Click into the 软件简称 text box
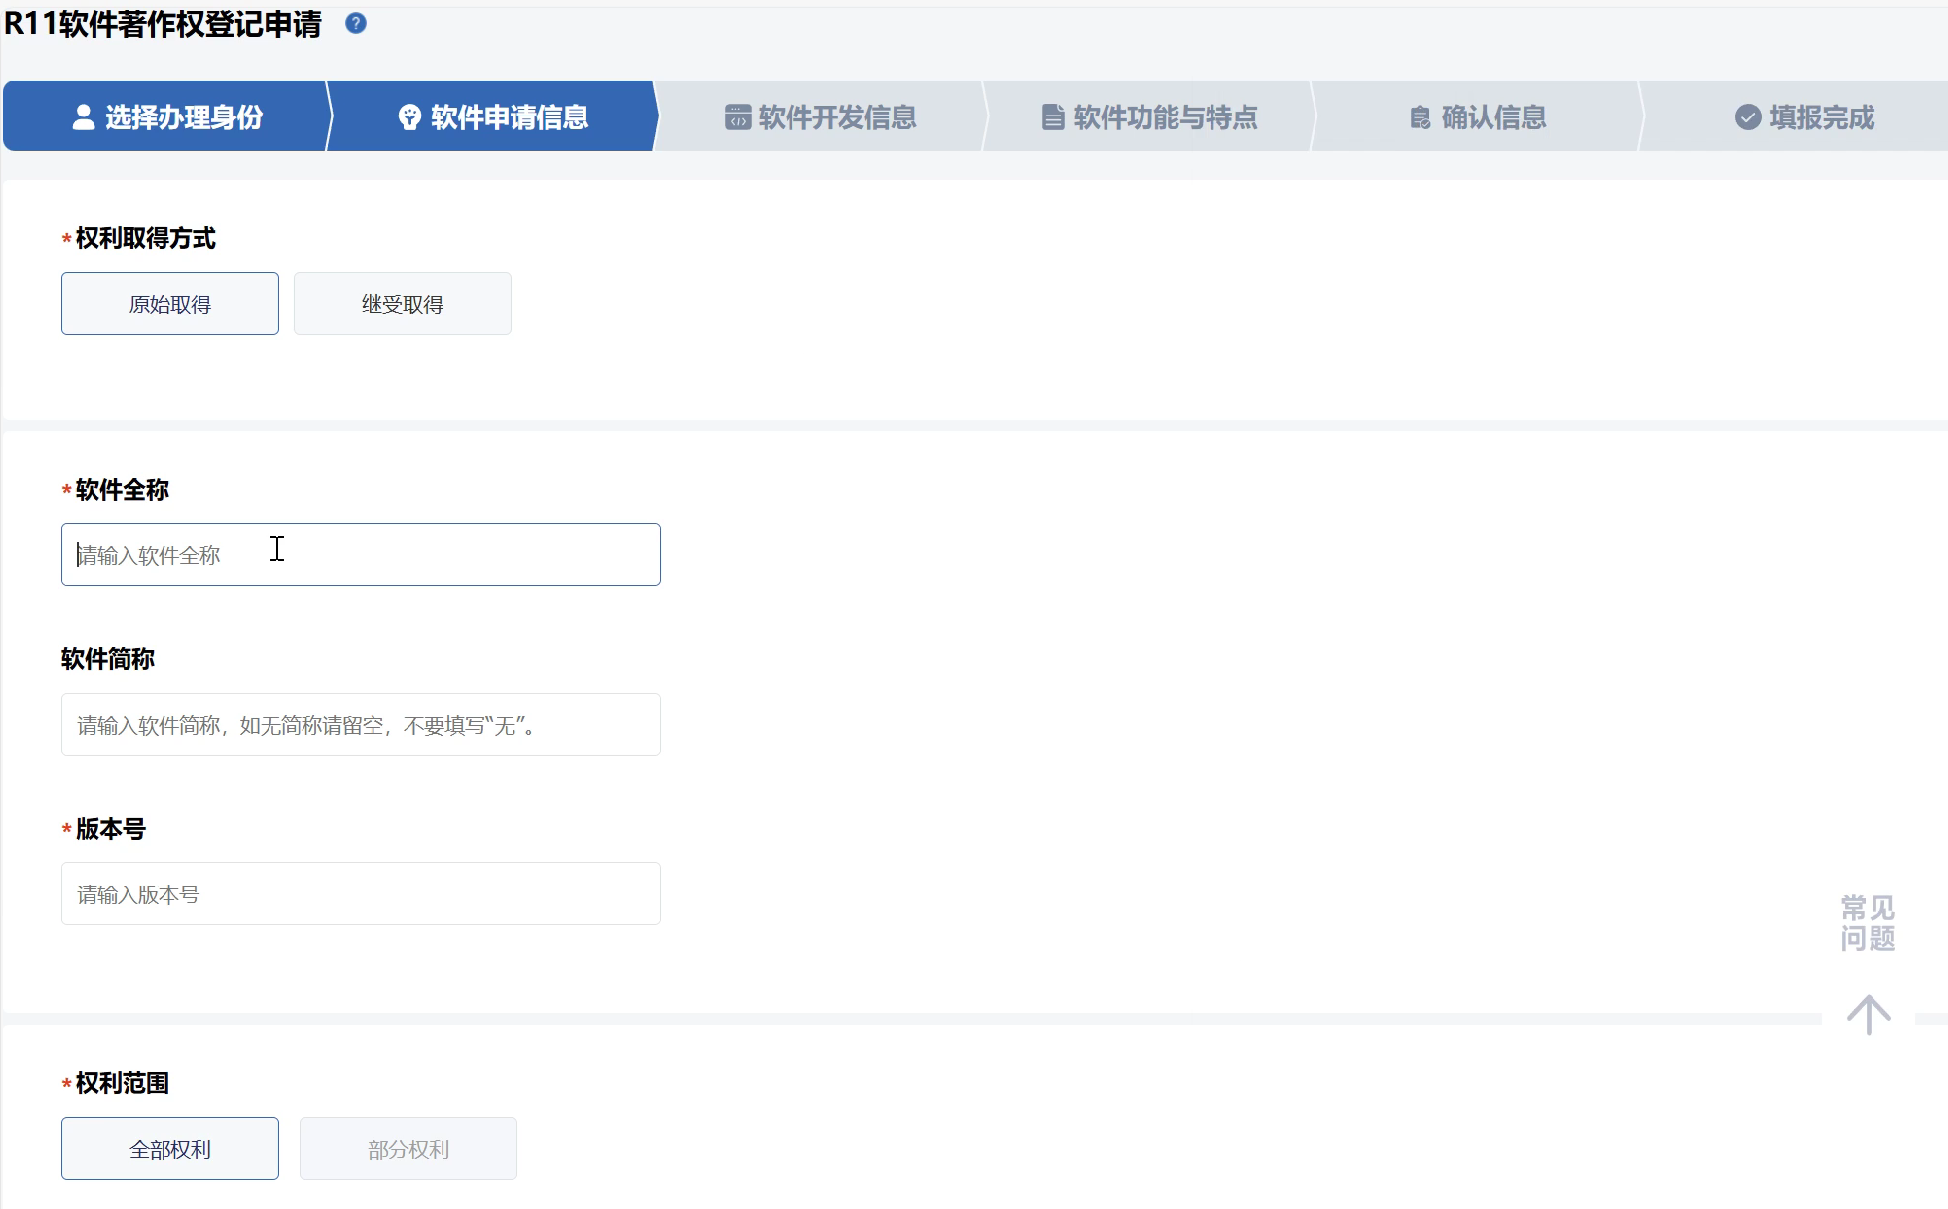This screenshot has width=1948, height=1209. (360, 725)
